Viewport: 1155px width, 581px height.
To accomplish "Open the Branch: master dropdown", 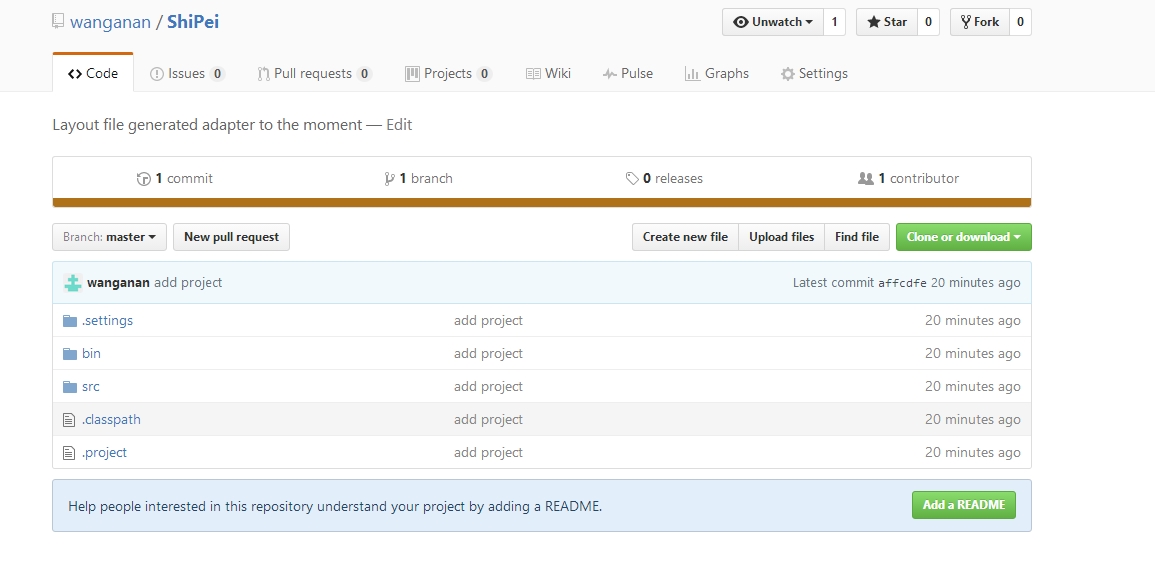I will coord(109,237).
